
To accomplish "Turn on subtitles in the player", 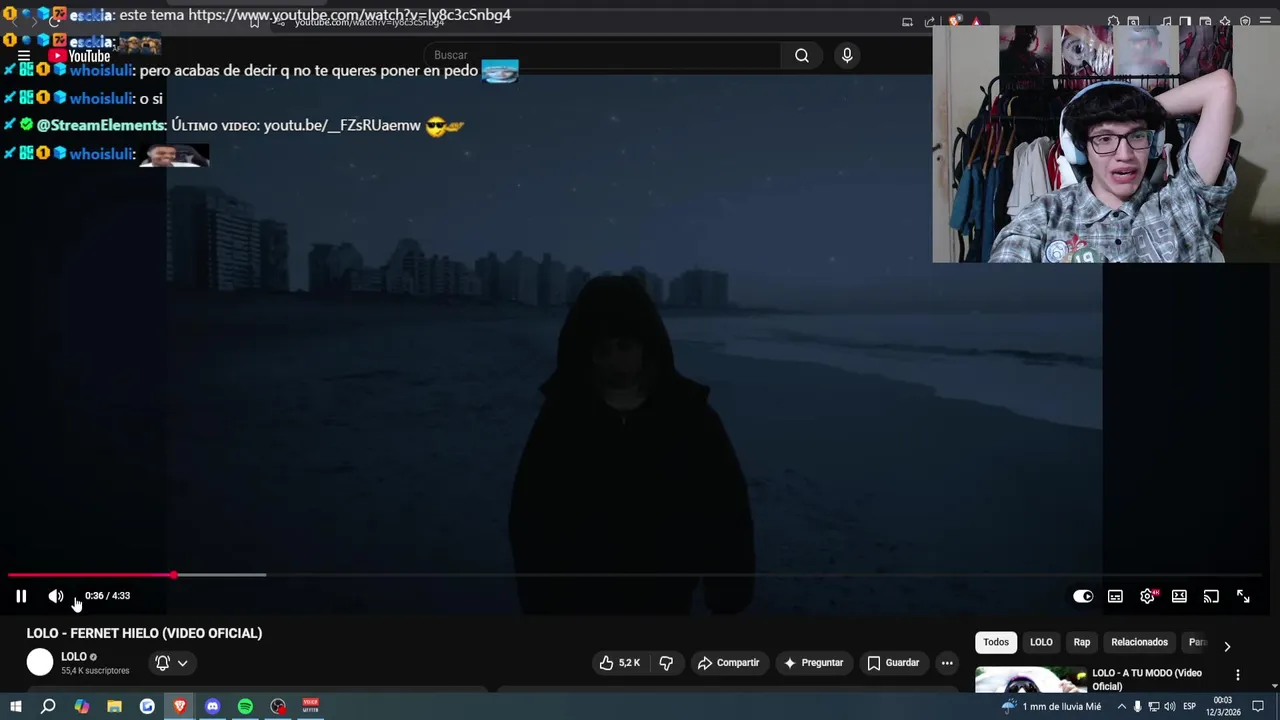I will click(x=1115, y=596).
